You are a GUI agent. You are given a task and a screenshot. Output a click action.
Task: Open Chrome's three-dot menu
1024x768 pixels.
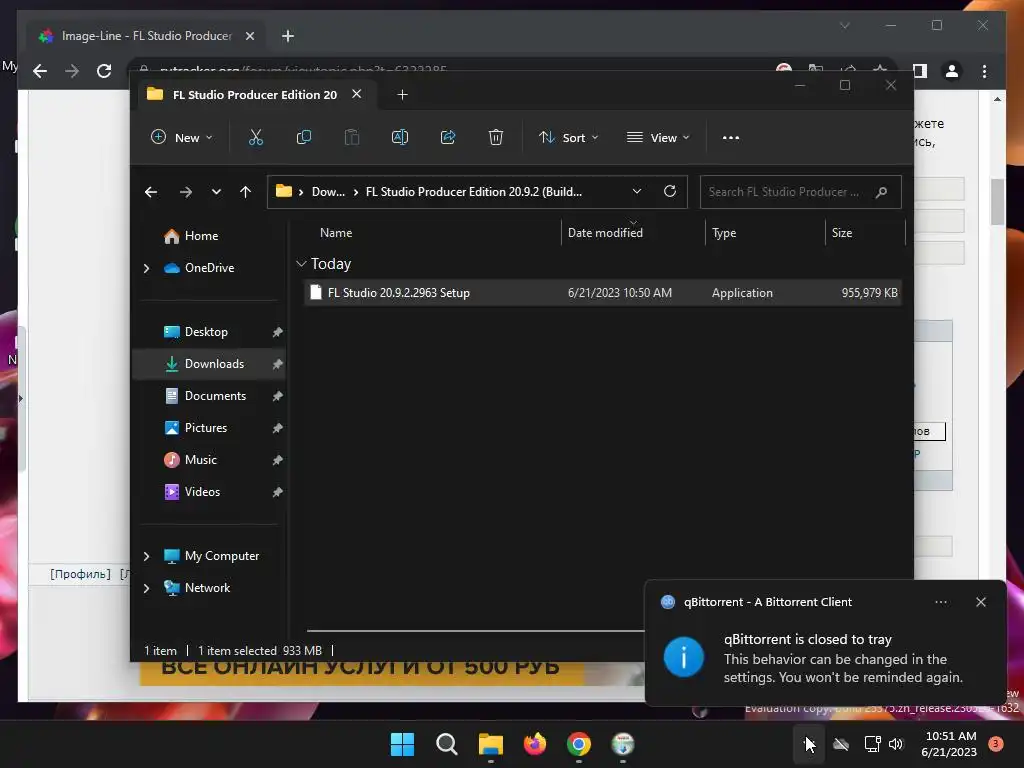[984, 71]
